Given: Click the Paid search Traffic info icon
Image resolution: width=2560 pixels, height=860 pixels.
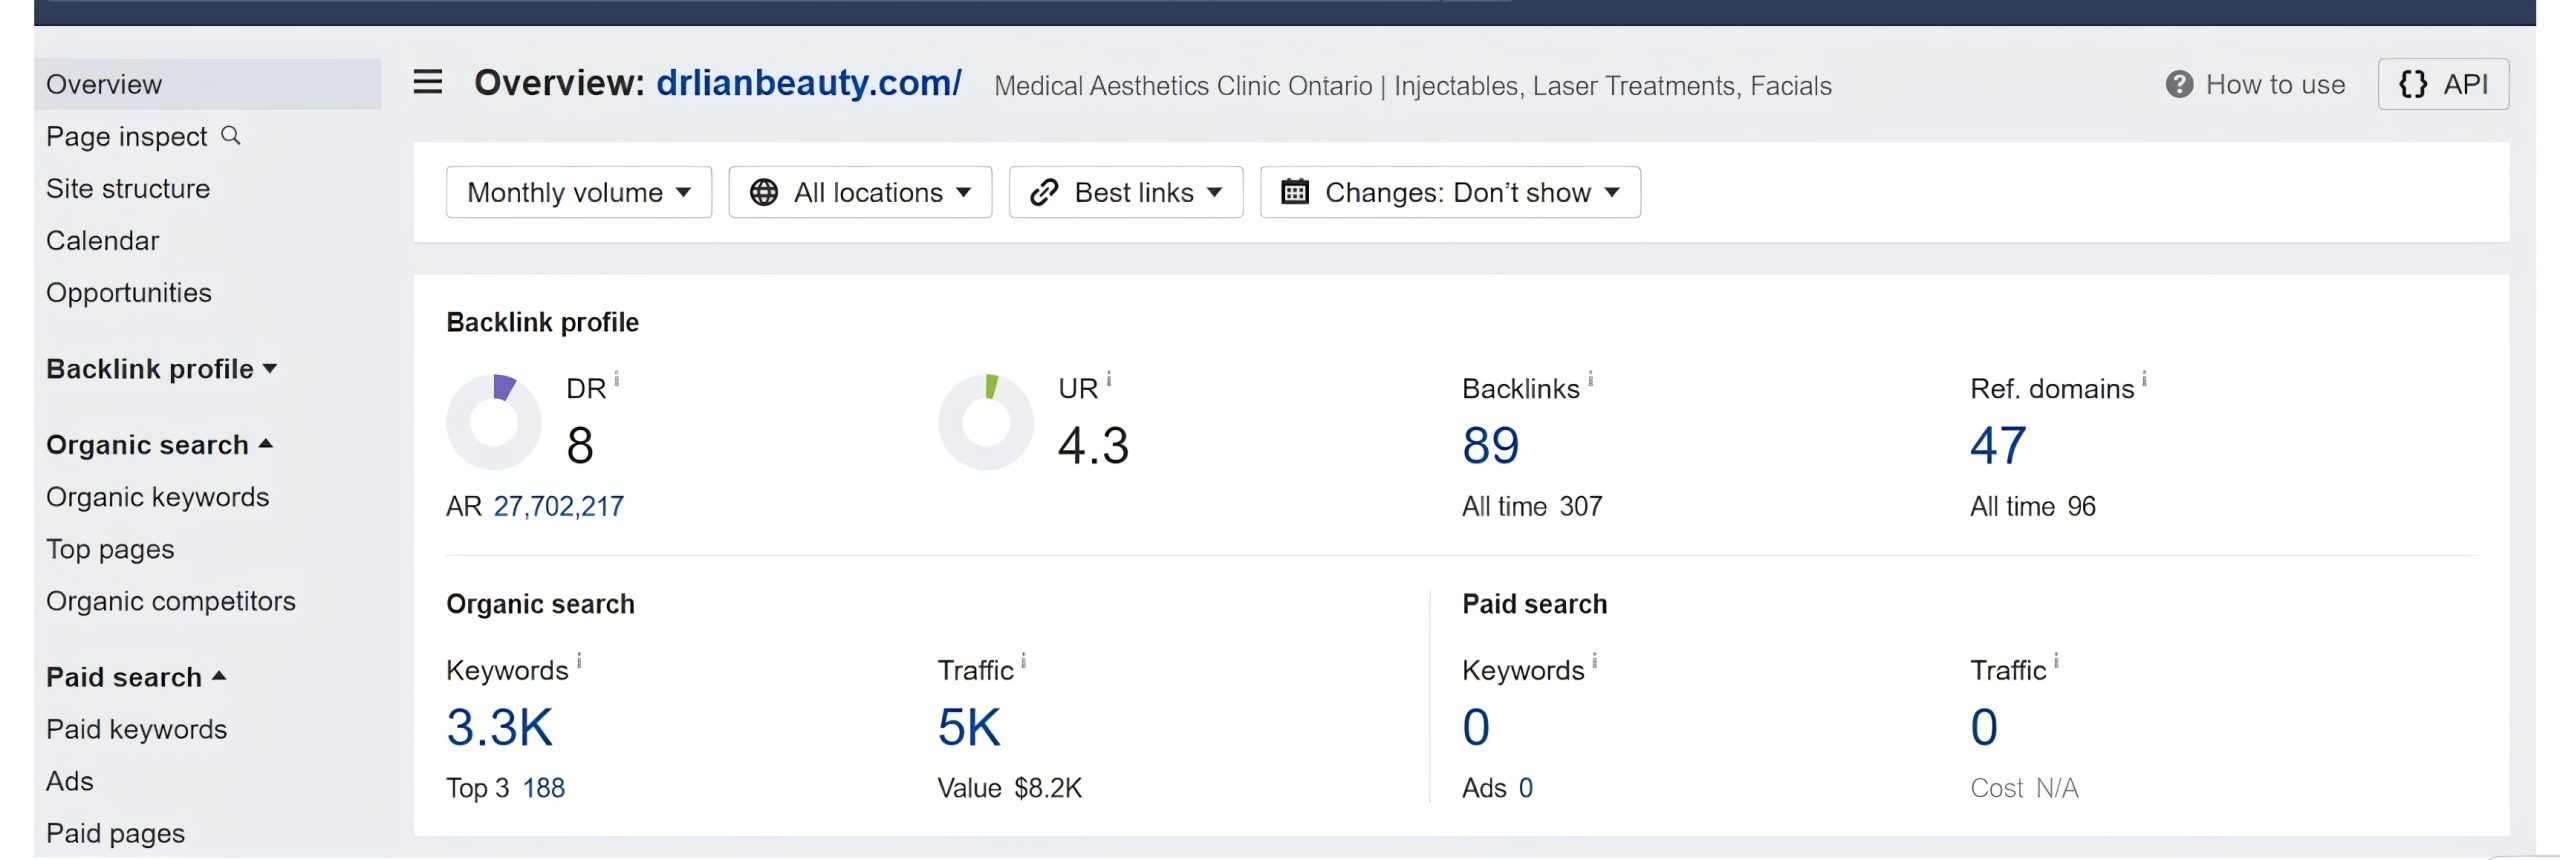Looking at the screenshot, I should pyautogui.click(x=2057, y=660).
